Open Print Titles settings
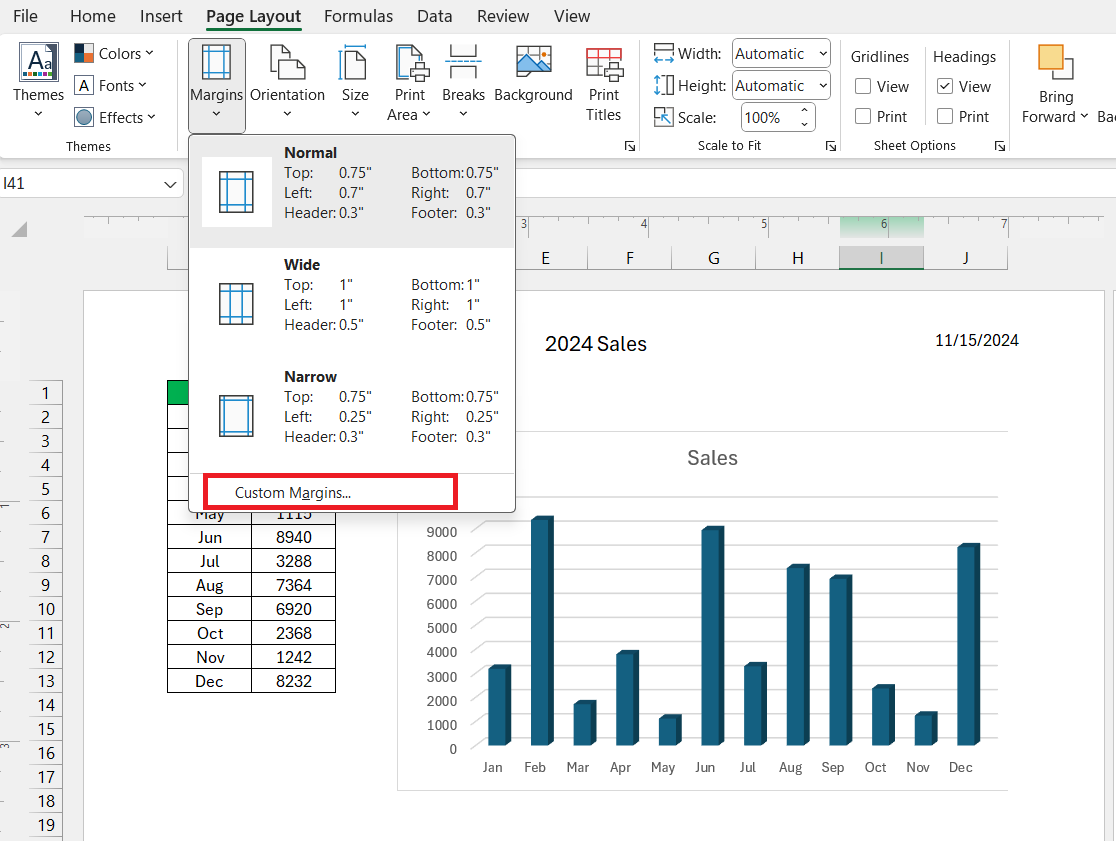 (604, 83)
